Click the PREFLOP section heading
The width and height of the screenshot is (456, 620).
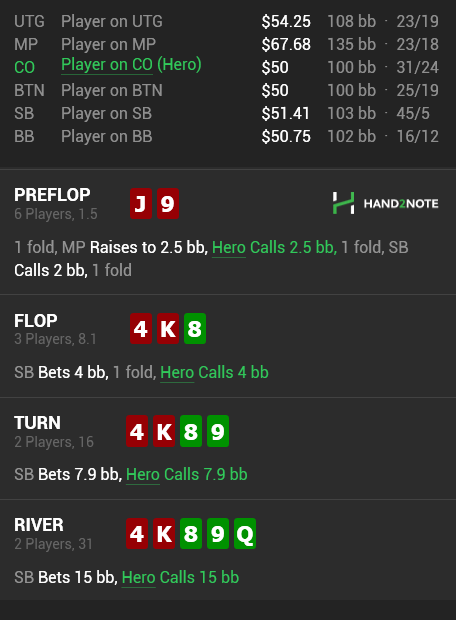(52, 195)
